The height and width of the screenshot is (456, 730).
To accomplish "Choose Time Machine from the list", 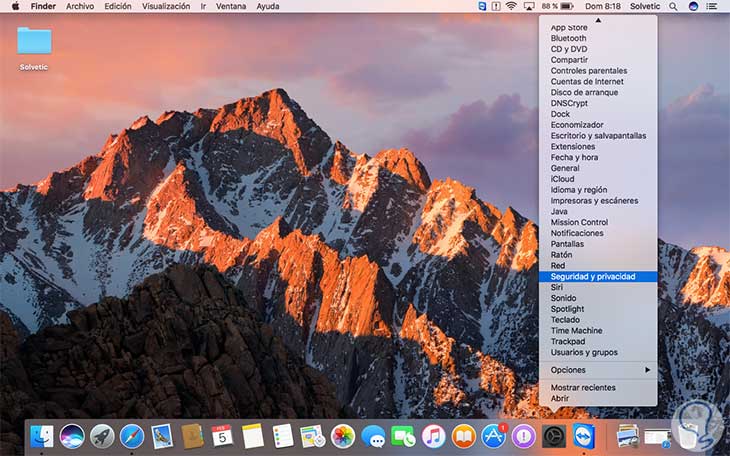I will point(576,330).
